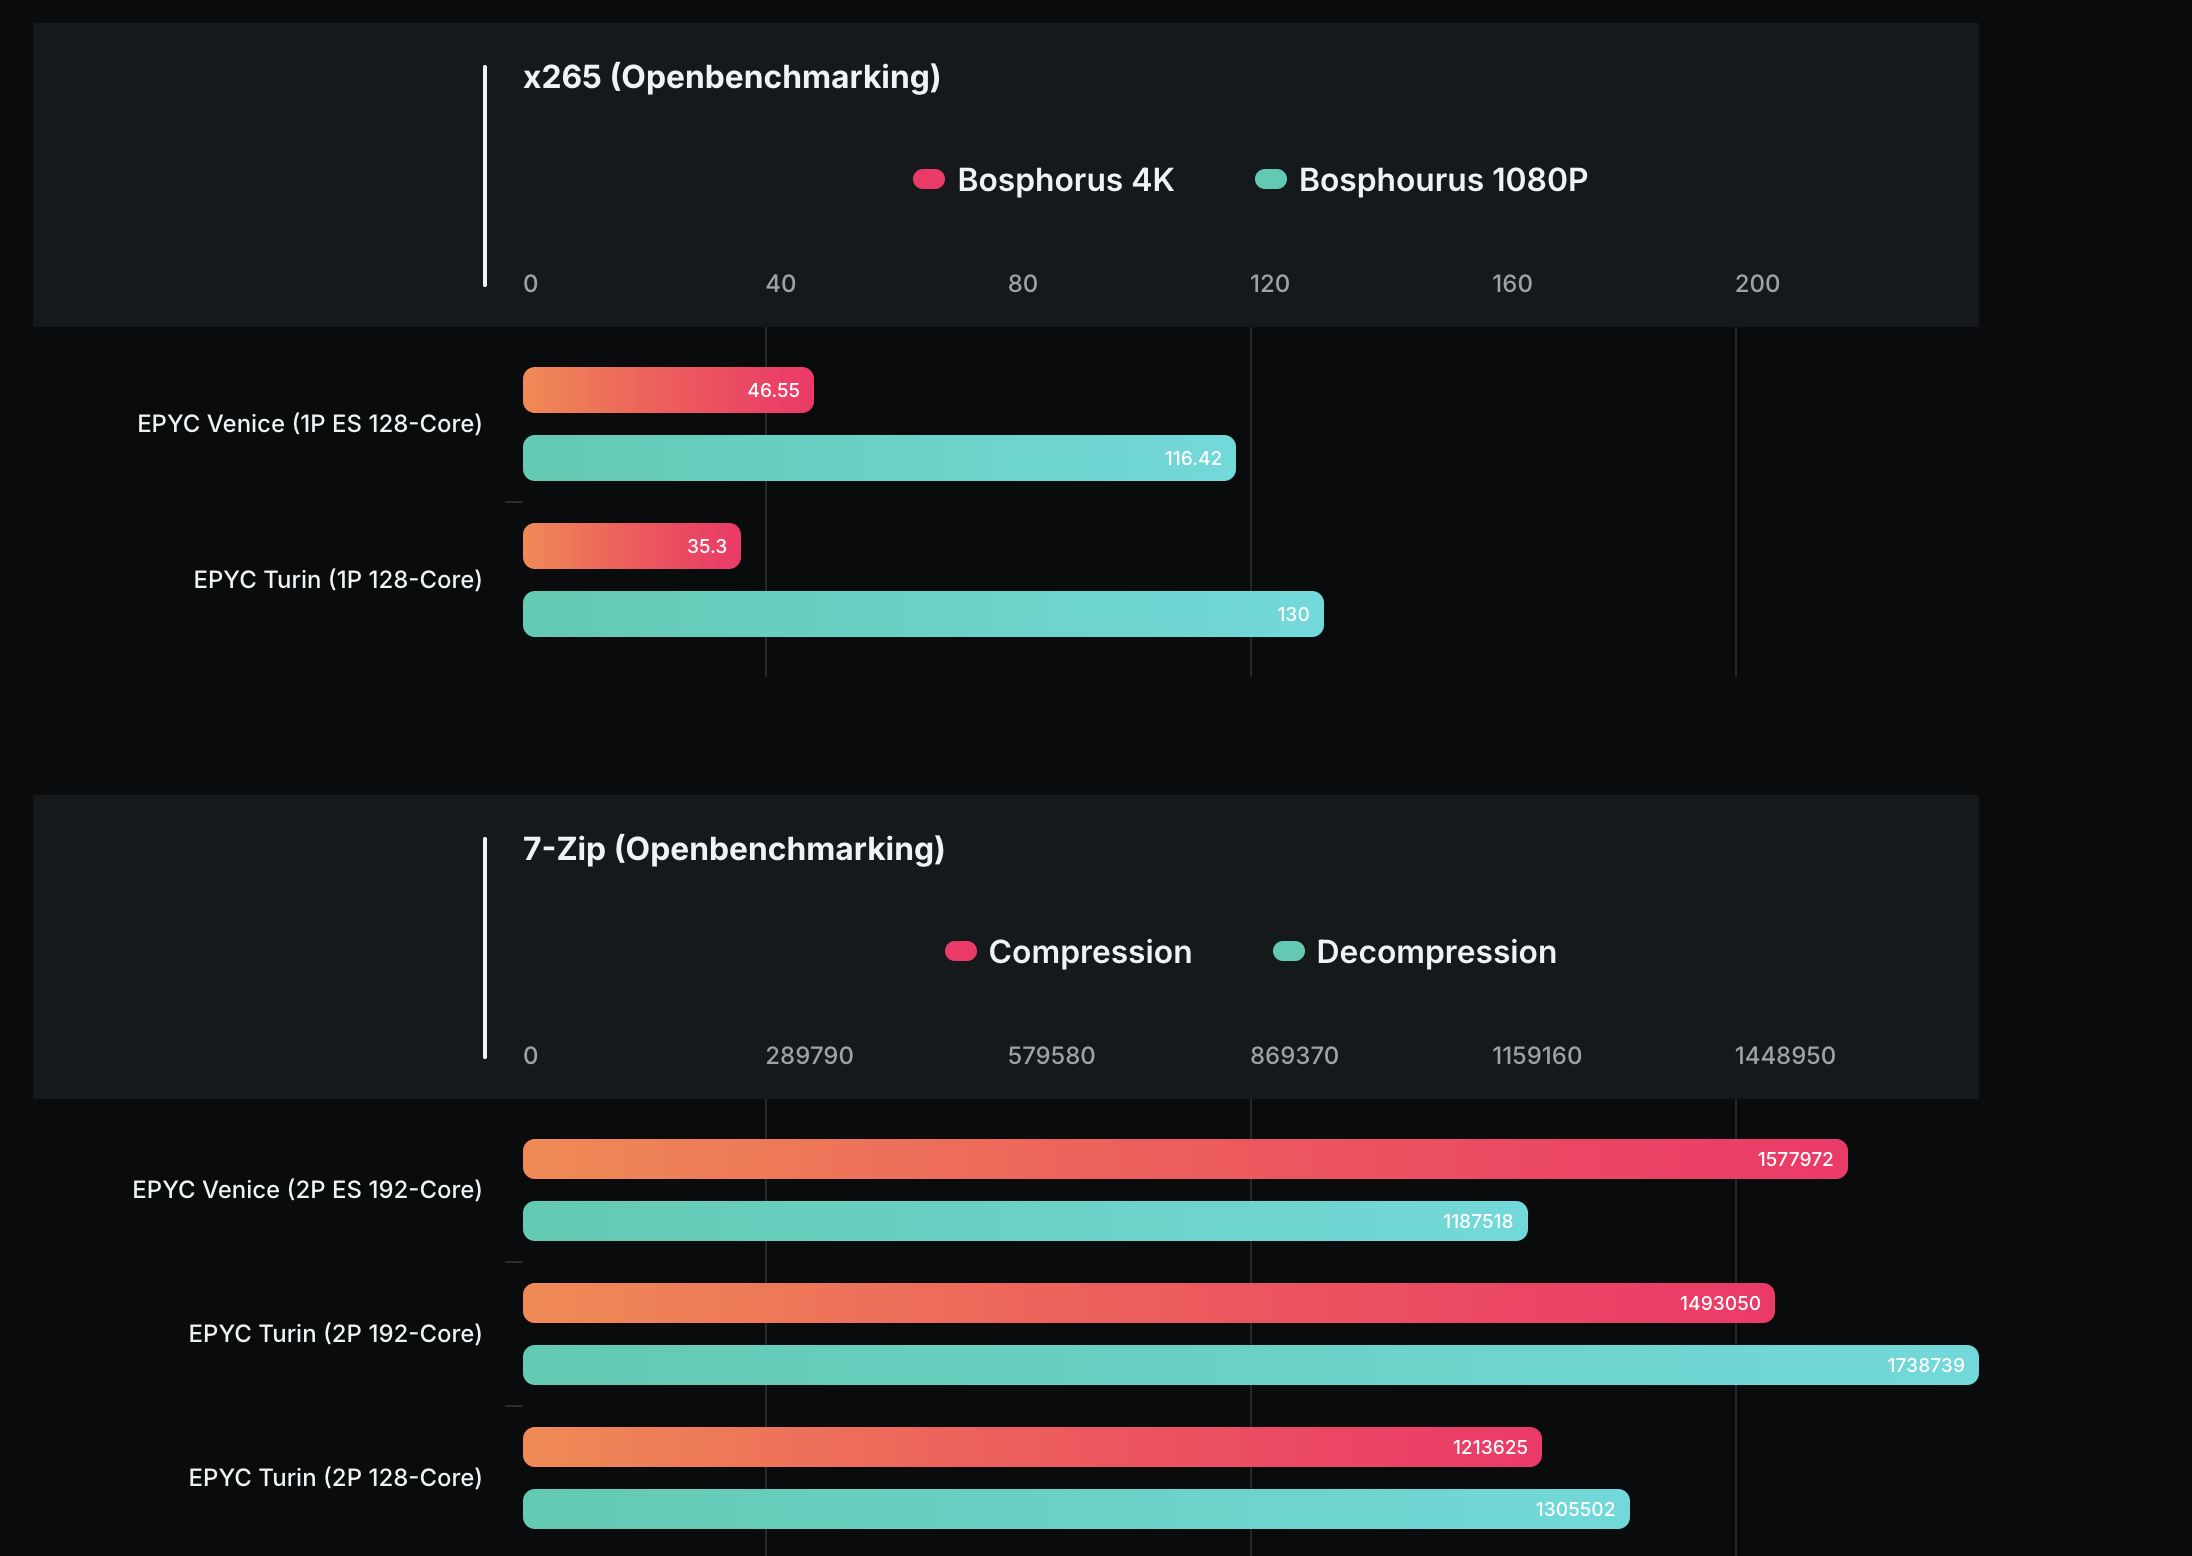Click the 1305502 decompression bar
This screenshot has width=2192, height=1556.
coord(1075,1509)
